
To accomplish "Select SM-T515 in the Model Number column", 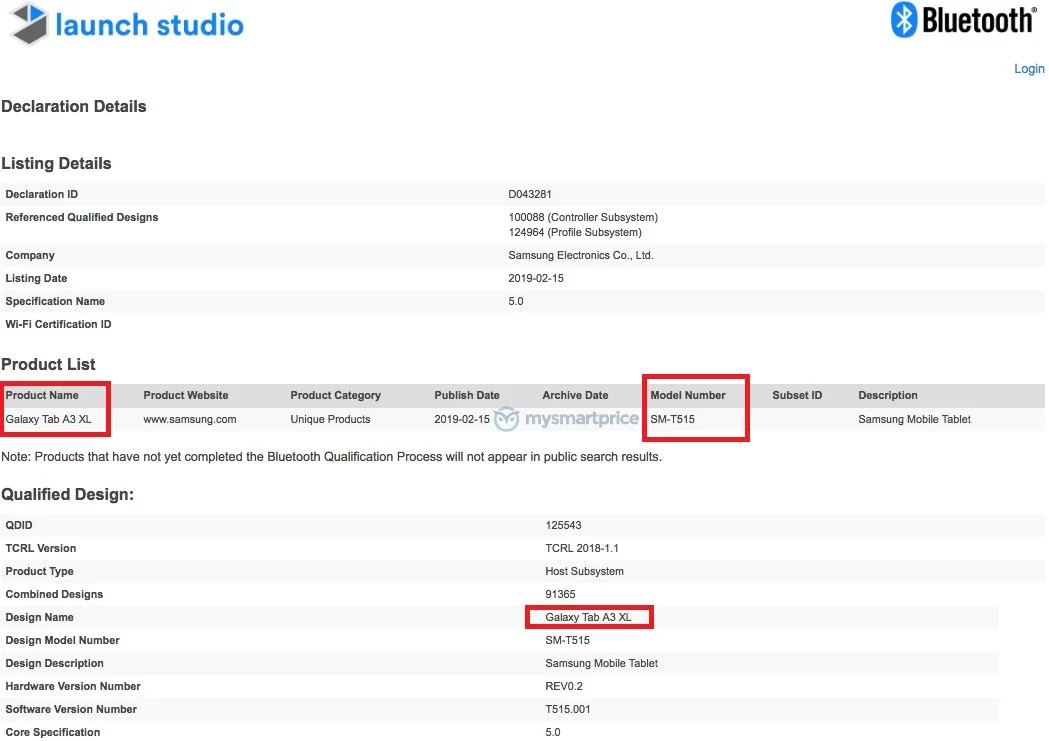I will point(672,419).
